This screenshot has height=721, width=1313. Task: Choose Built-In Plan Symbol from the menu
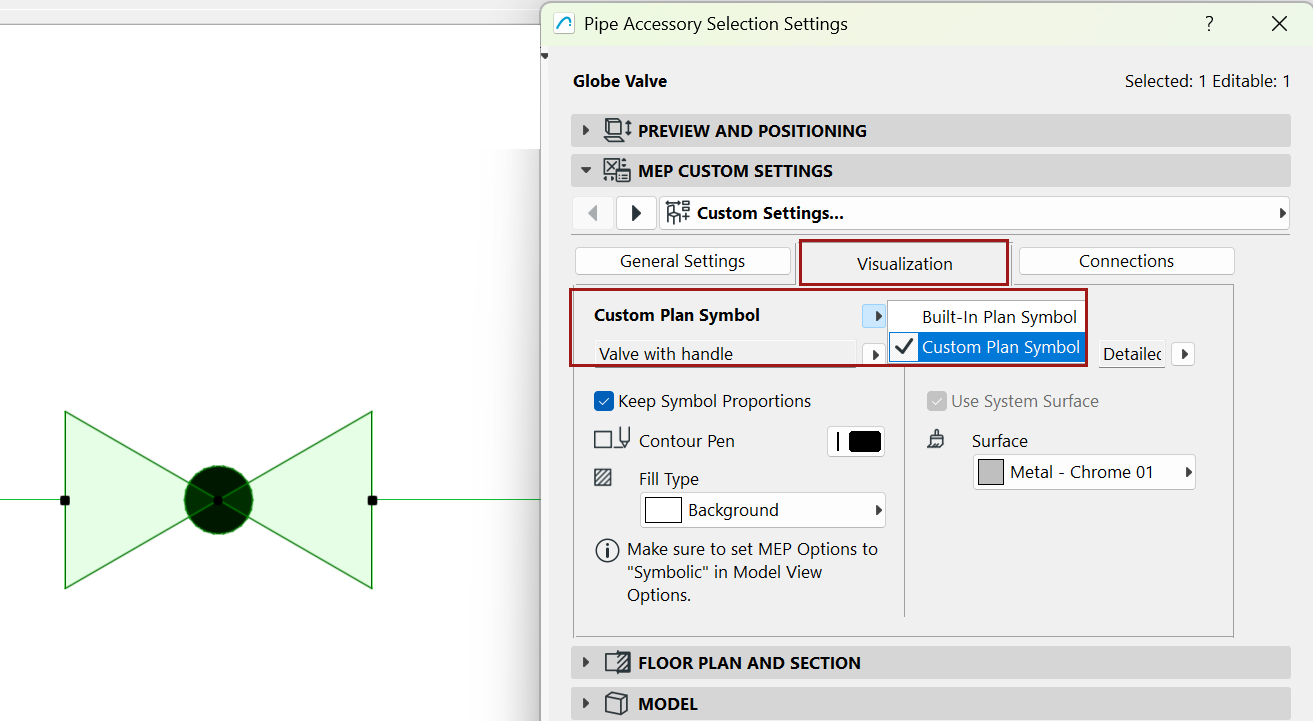[x=986, y=317]
